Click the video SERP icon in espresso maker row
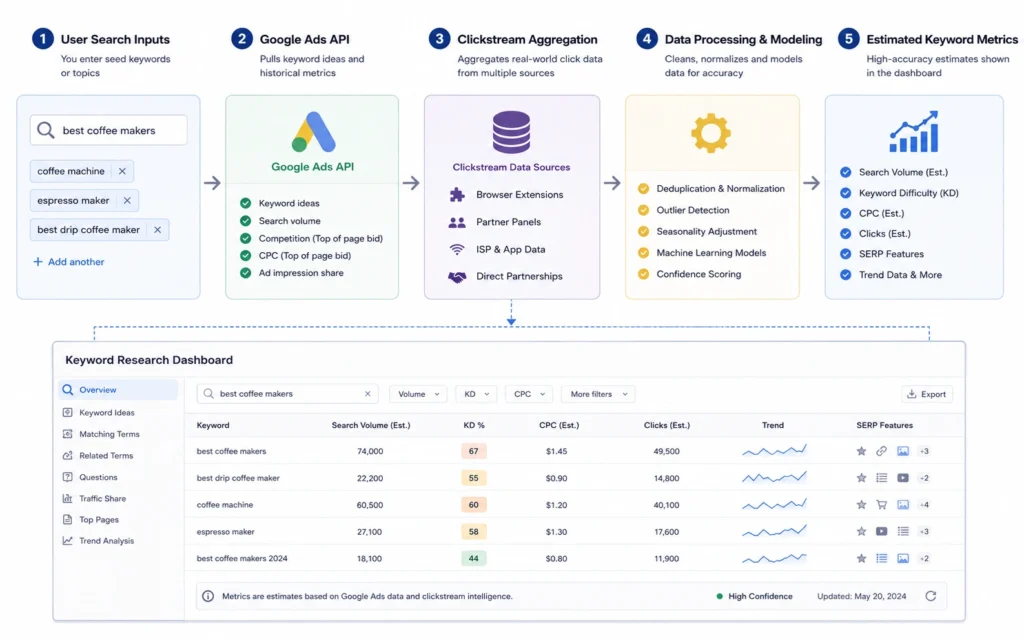This screenshot has height=640, width=1024. (x=882, y=532)
